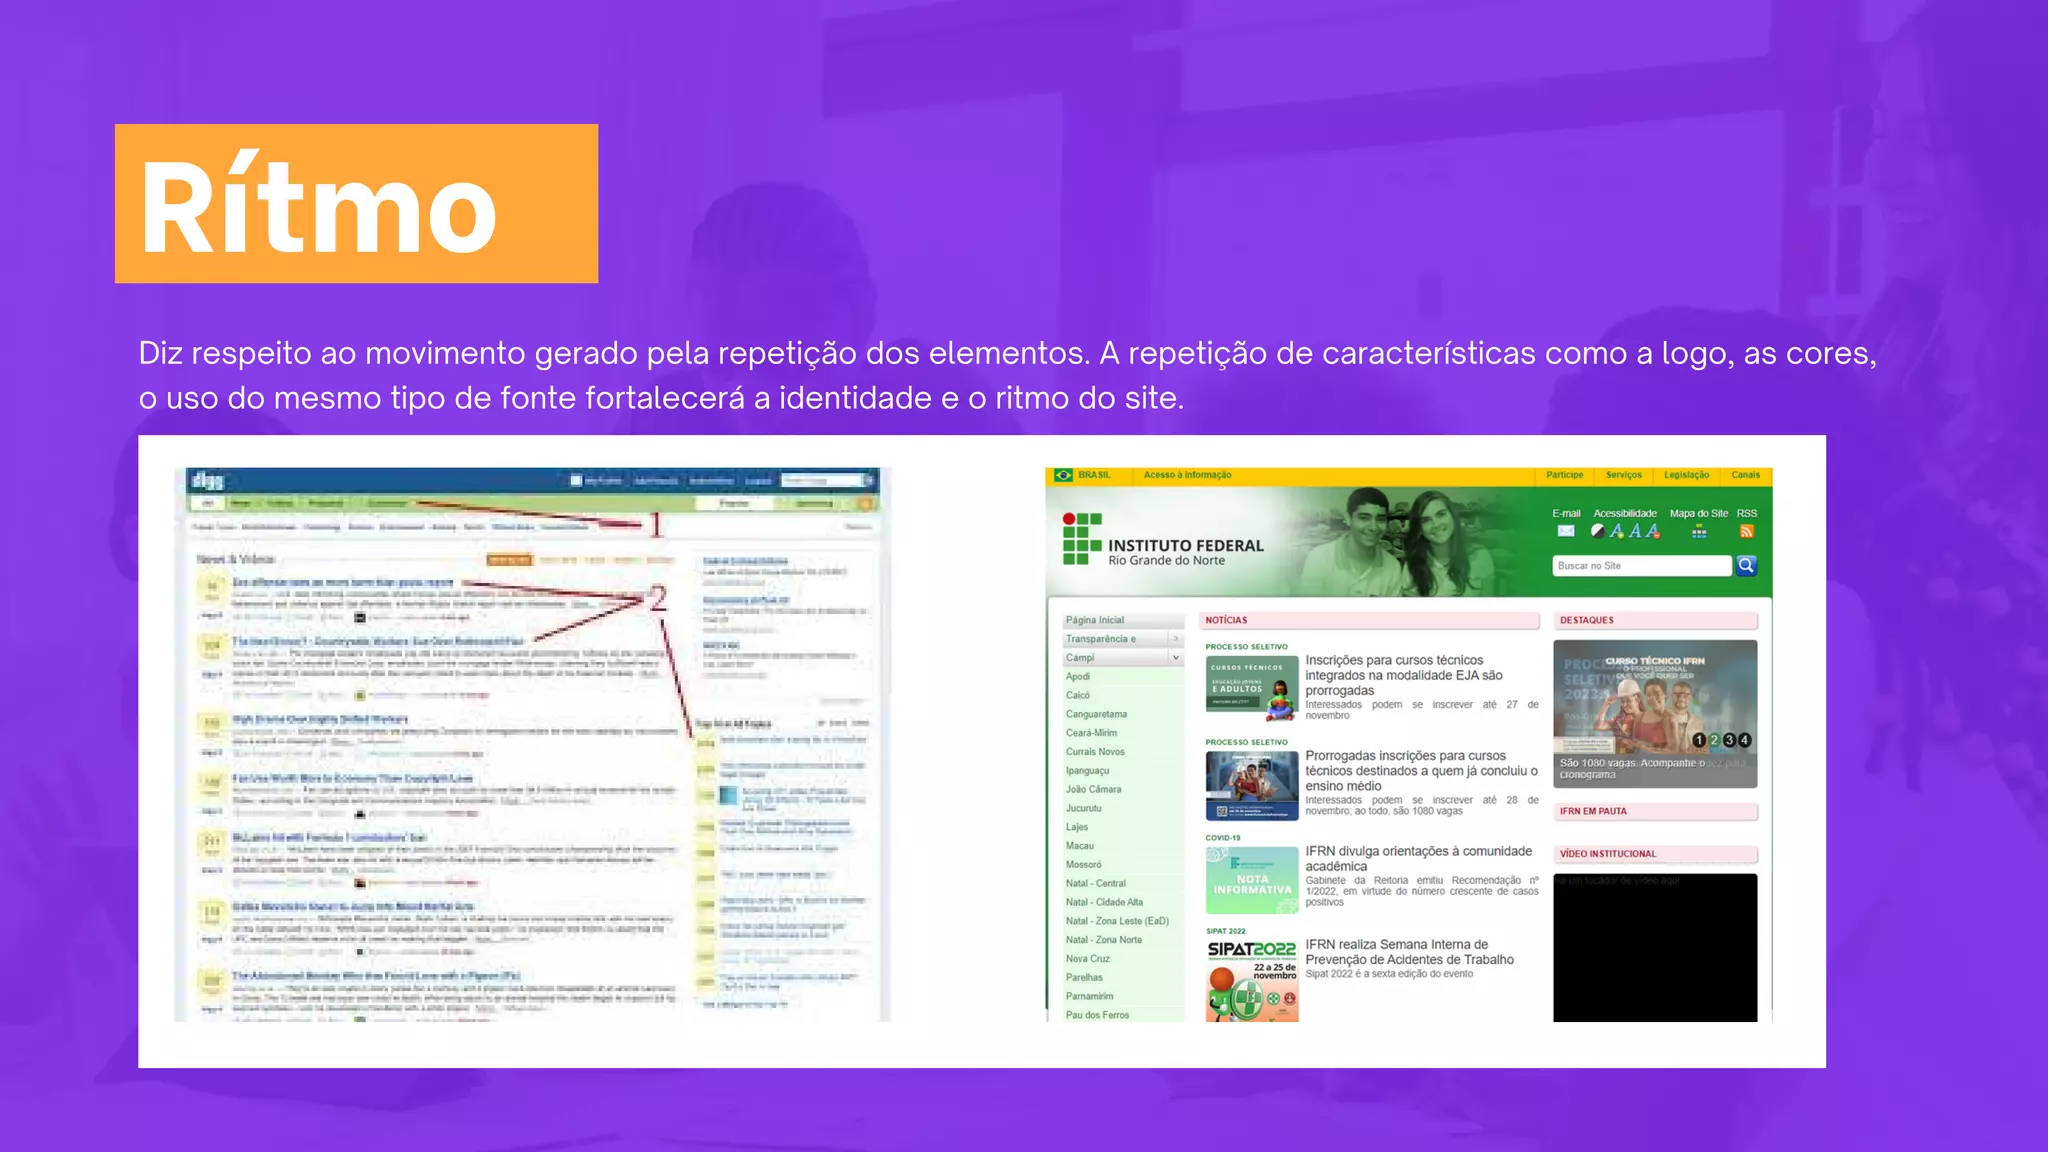
Task: Increase font size with A+ icon
Action: [1617, 531]
